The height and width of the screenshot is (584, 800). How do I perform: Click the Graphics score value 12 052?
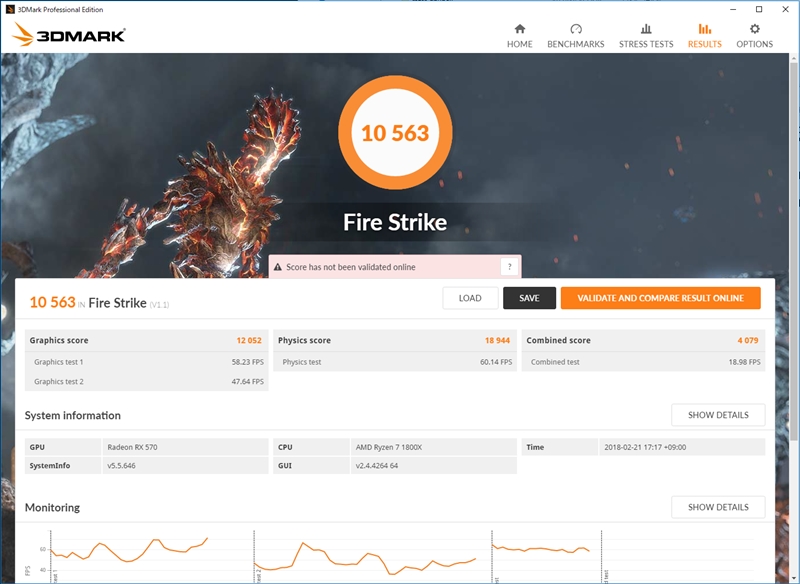click(248, 340)
